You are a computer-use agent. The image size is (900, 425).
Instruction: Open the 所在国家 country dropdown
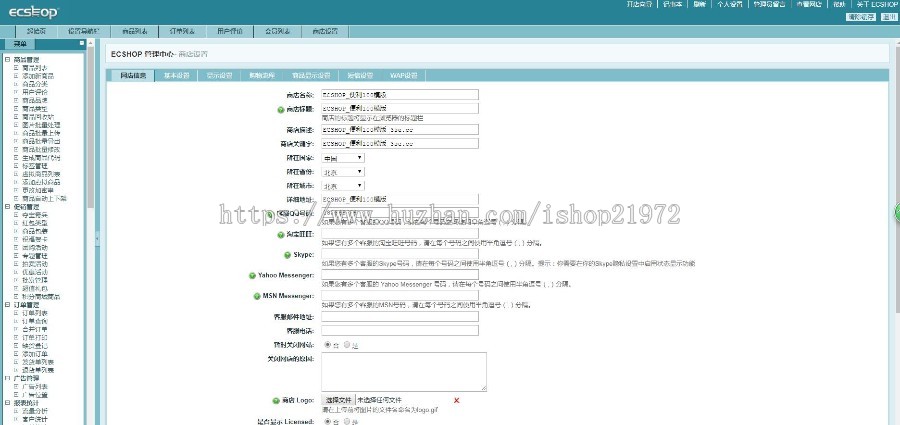(x=343, y=157)
